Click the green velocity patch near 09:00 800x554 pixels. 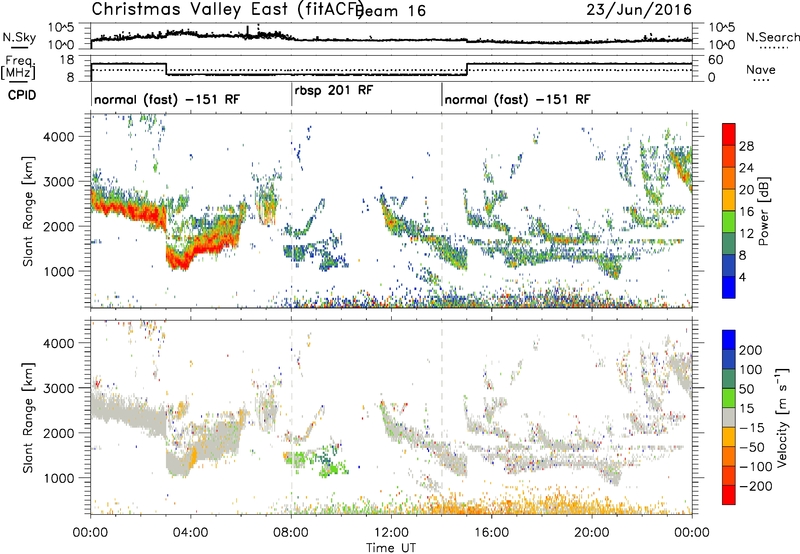pyautogui.click(x=314, y=461)
